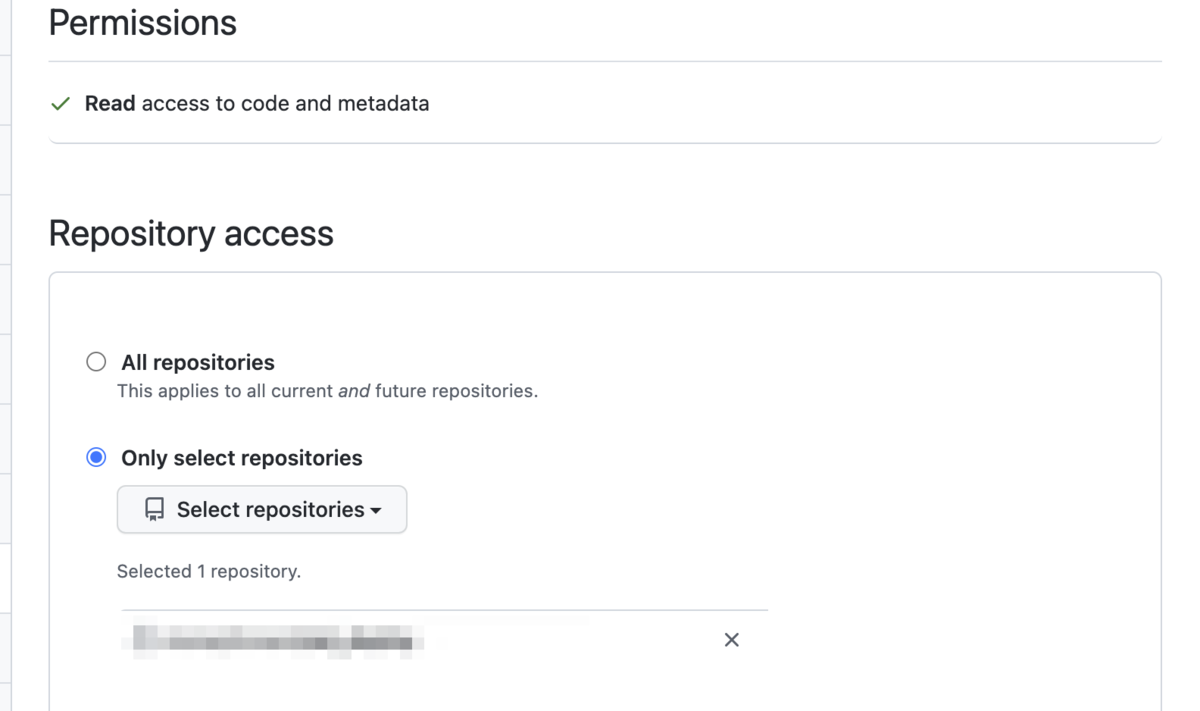The width and height of the screenshot is (1200, 711).
Task: Click the "All repositories" label text
Action: [198, 362]
